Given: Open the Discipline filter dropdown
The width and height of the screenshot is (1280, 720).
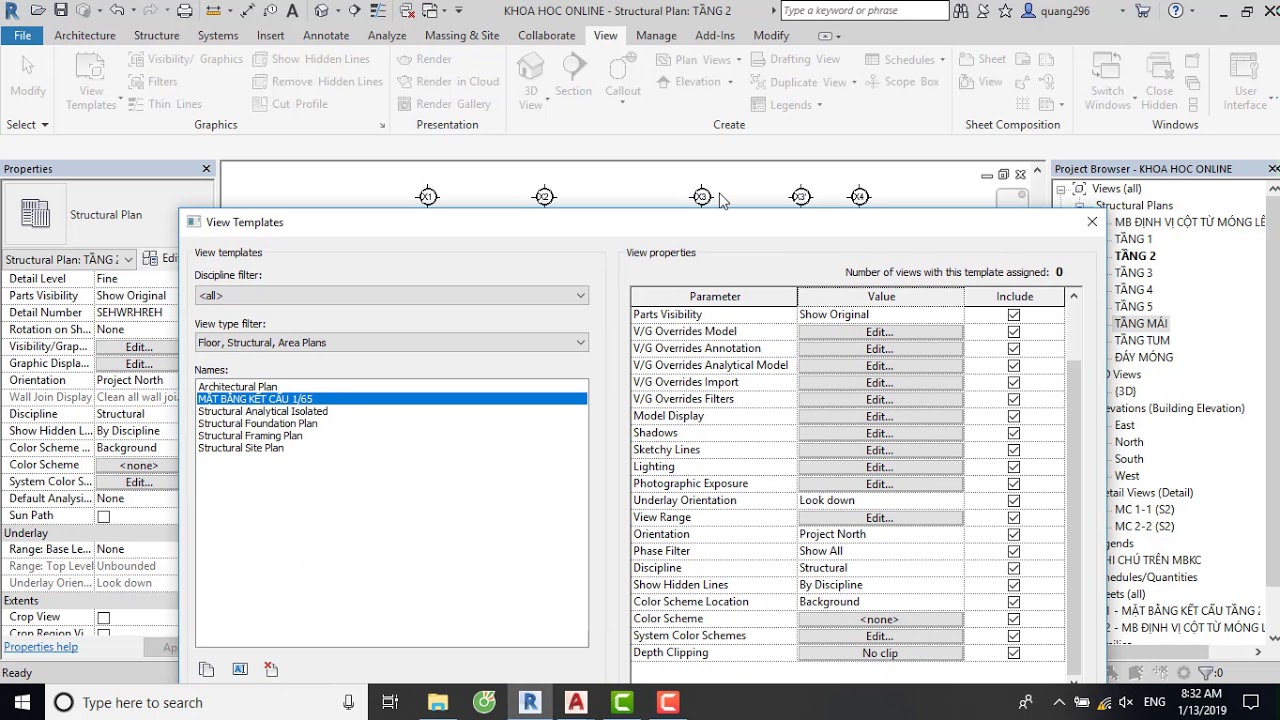Looking at the screenshot, I should pos(392,296).
